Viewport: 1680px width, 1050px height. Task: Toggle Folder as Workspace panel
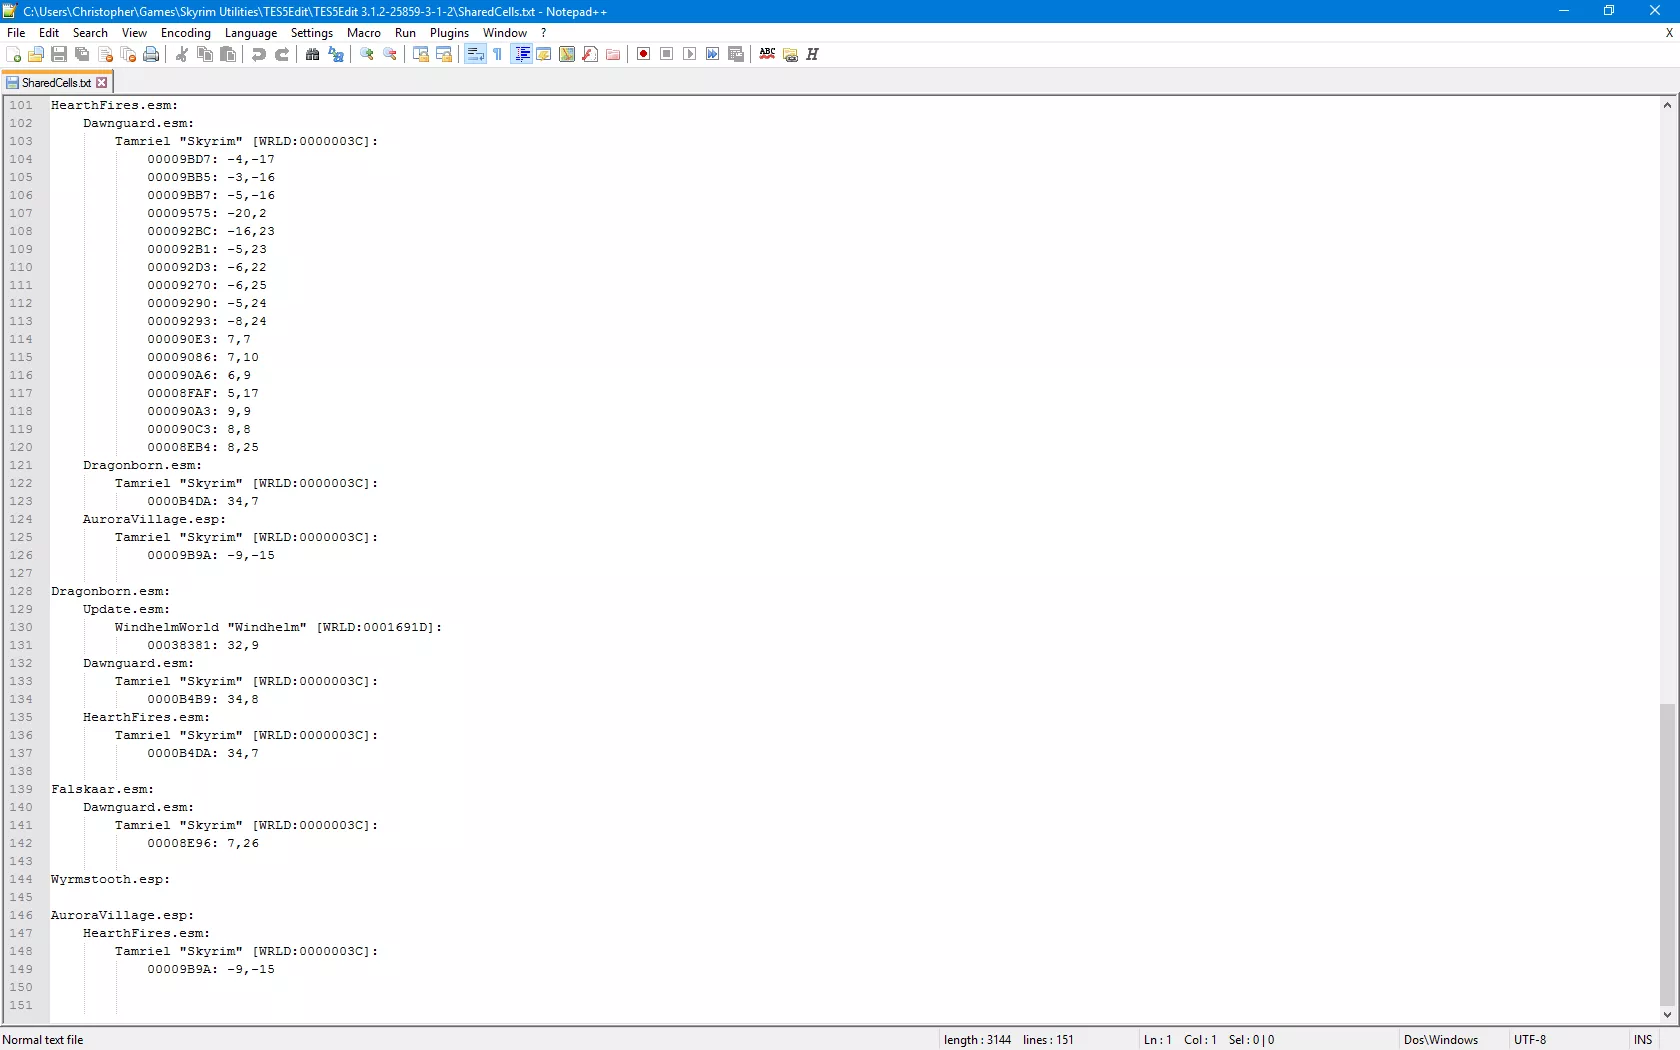(613, 54)
